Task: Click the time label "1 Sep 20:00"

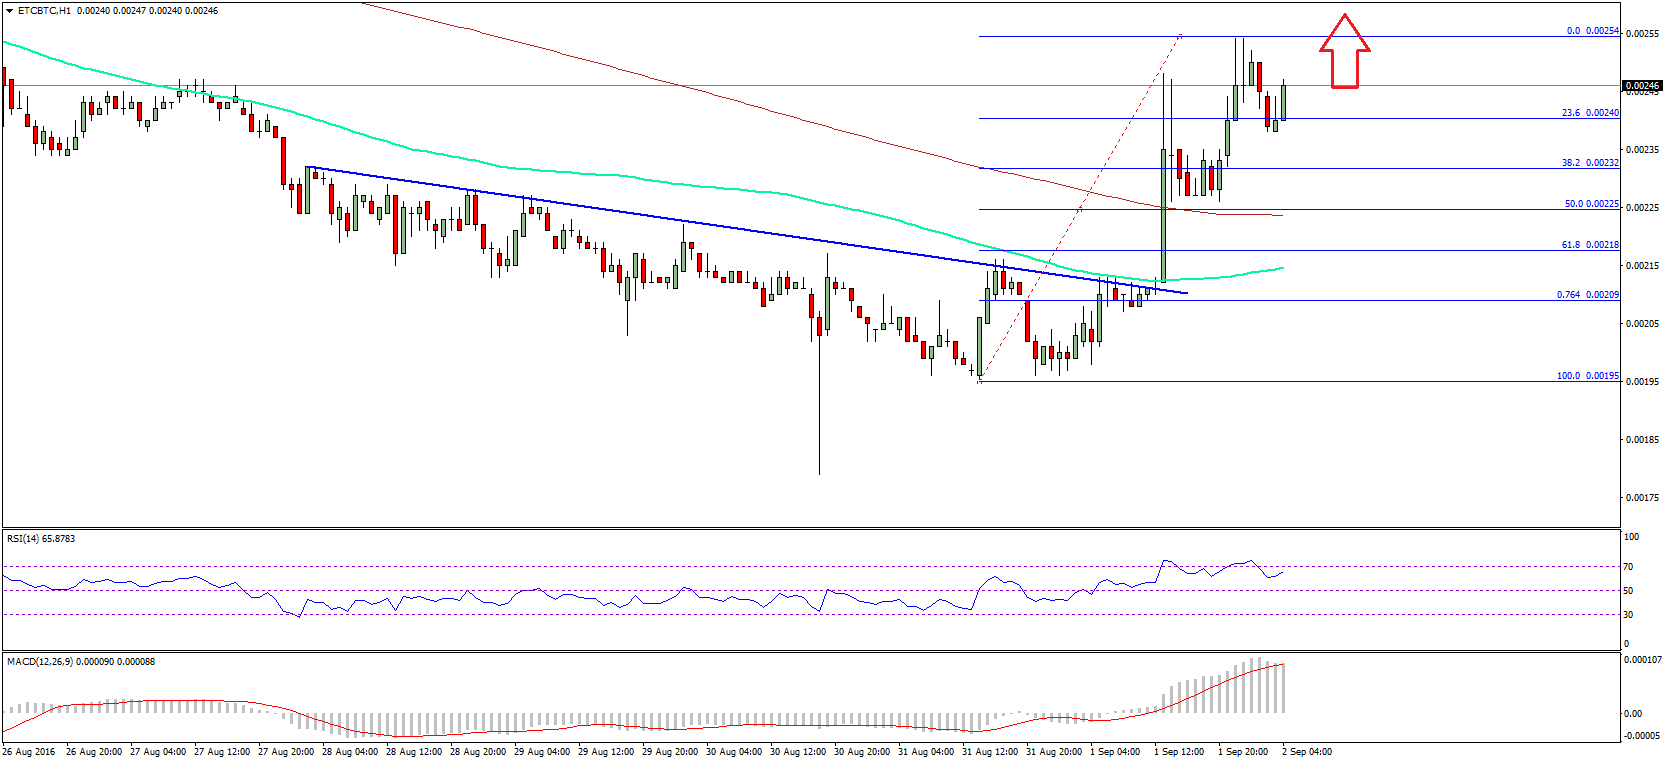Action: click(x=1243, y=752)
